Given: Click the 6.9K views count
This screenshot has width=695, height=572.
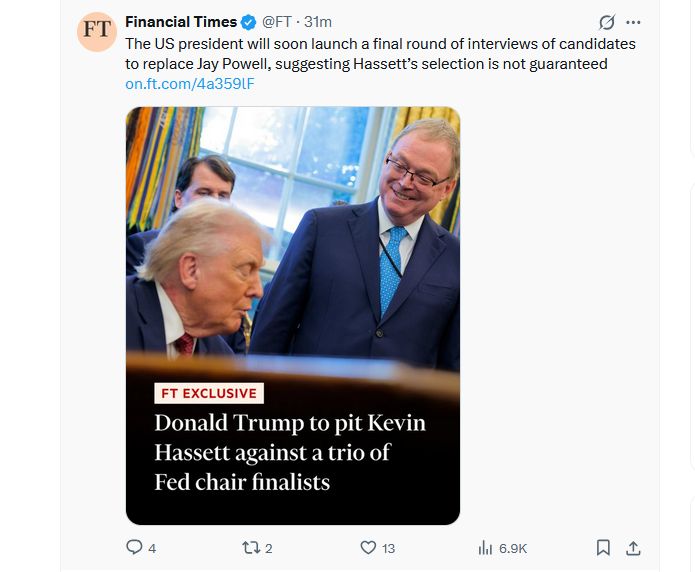Looking at the screenshot, I should pos(513,548).
